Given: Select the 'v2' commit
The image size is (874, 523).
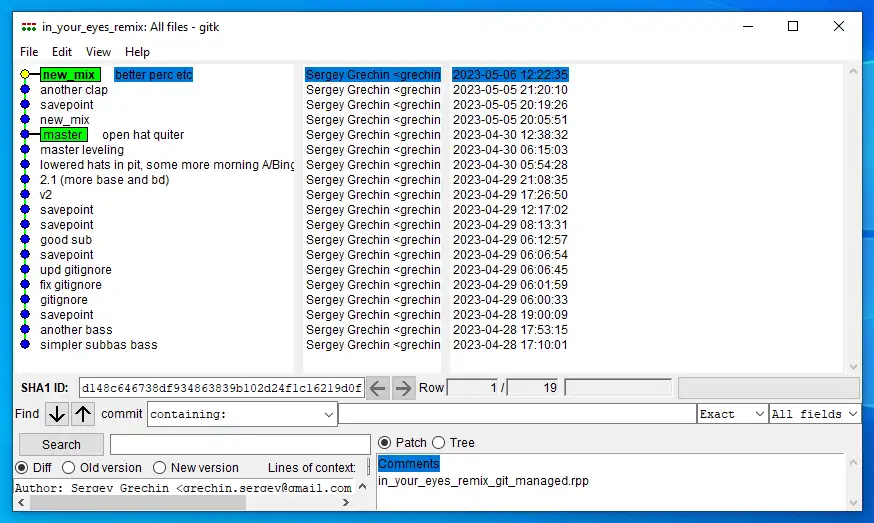Looking at the screenshot, I should coord(46,195).
